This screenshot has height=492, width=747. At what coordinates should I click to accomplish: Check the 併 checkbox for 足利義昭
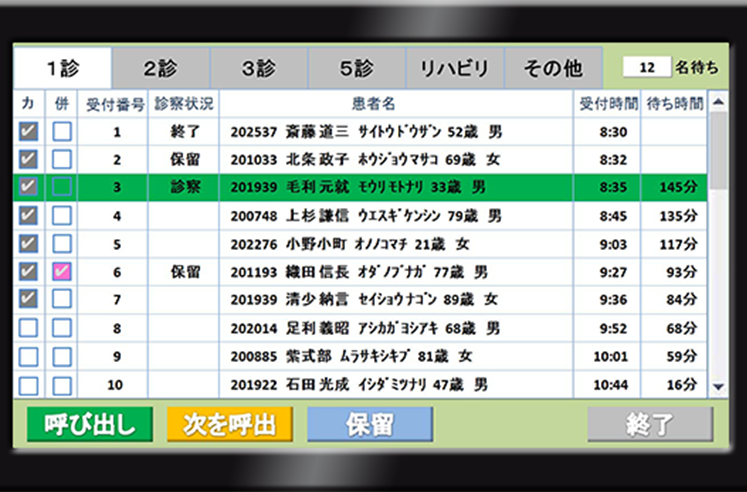click(62, 328)
